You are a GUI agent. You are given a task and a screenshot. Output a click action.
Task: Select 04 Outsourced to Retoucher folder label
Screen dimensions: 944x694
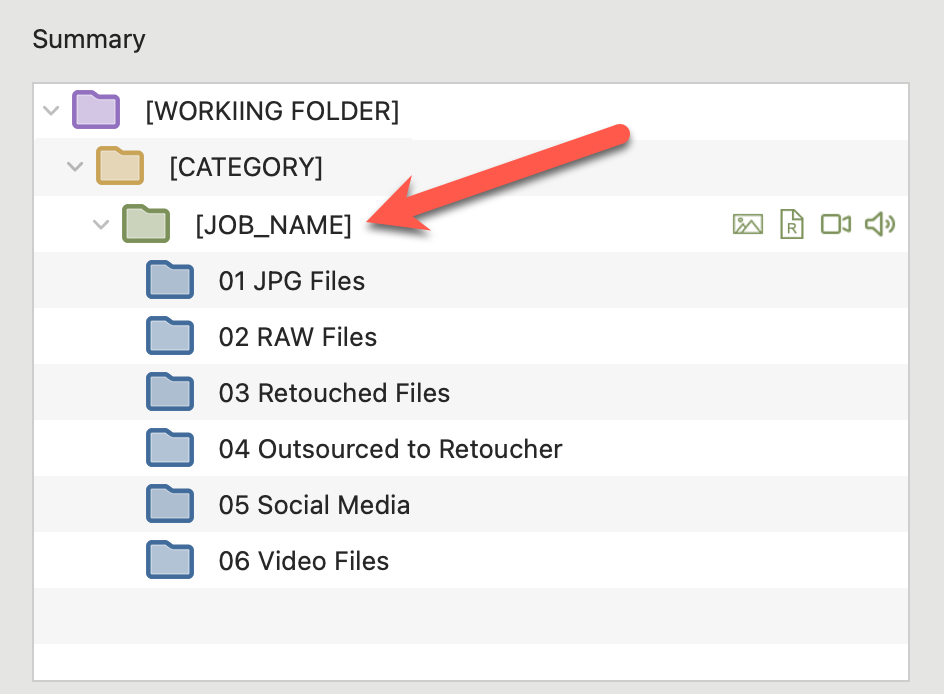coord(390,449)
